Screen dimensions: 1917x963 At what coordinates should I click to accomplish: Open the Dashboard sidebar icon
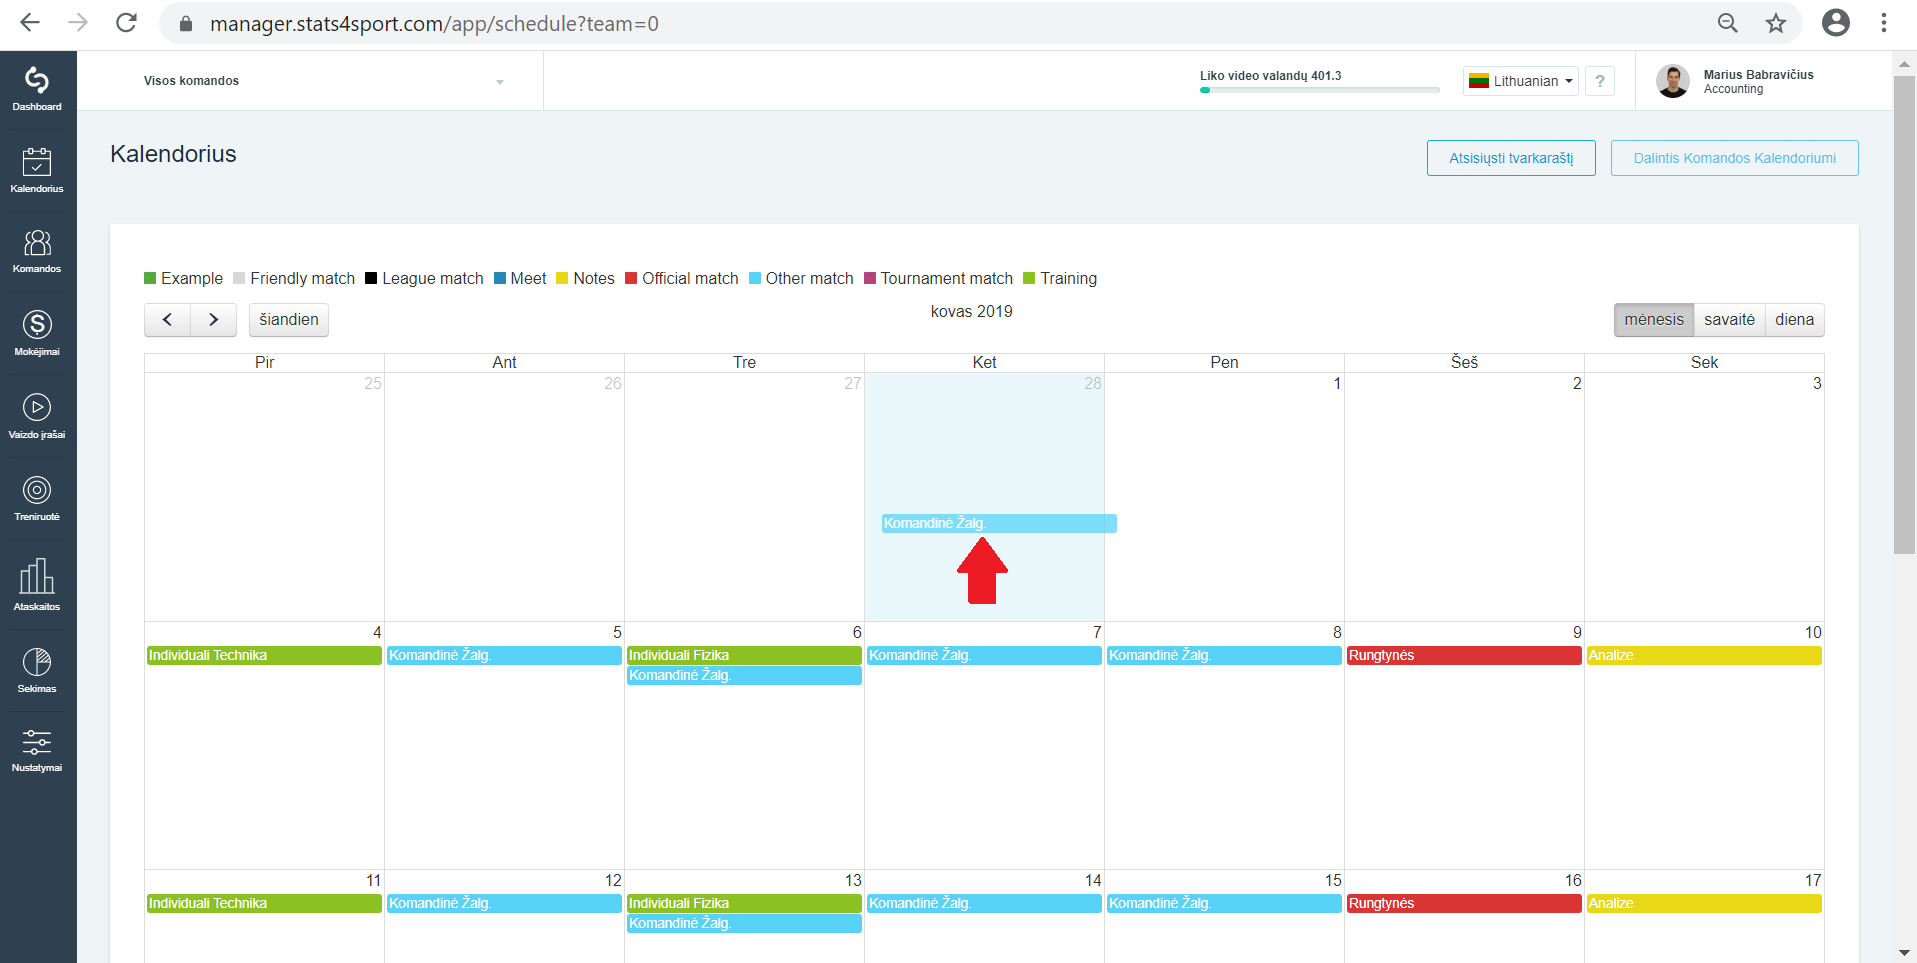[37, 89]
